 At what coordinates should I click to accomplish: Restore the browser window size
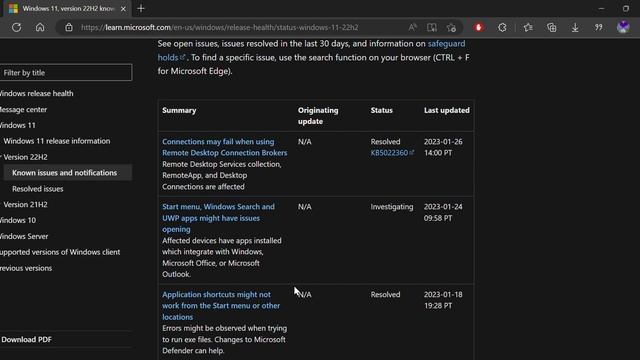click(x=626, y=8)
